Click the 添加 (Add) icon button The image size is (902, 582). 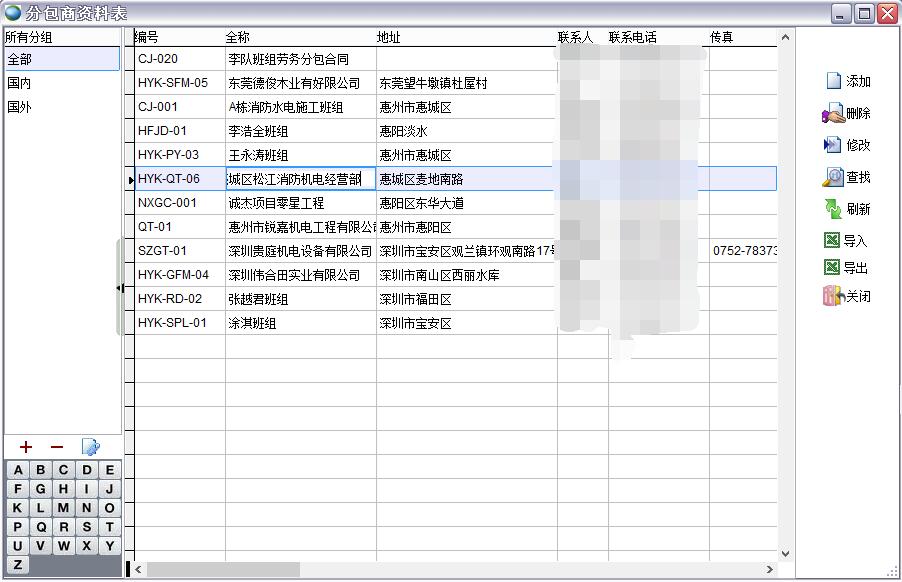coord(833,81)
